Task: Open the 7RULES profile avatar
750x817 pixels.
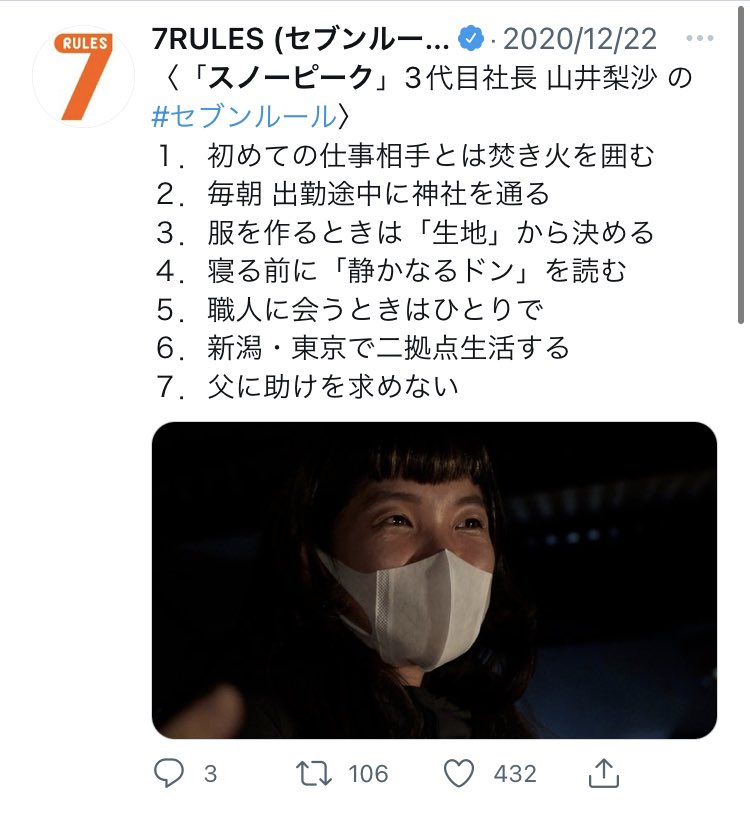Action: [x=83, y=77]
